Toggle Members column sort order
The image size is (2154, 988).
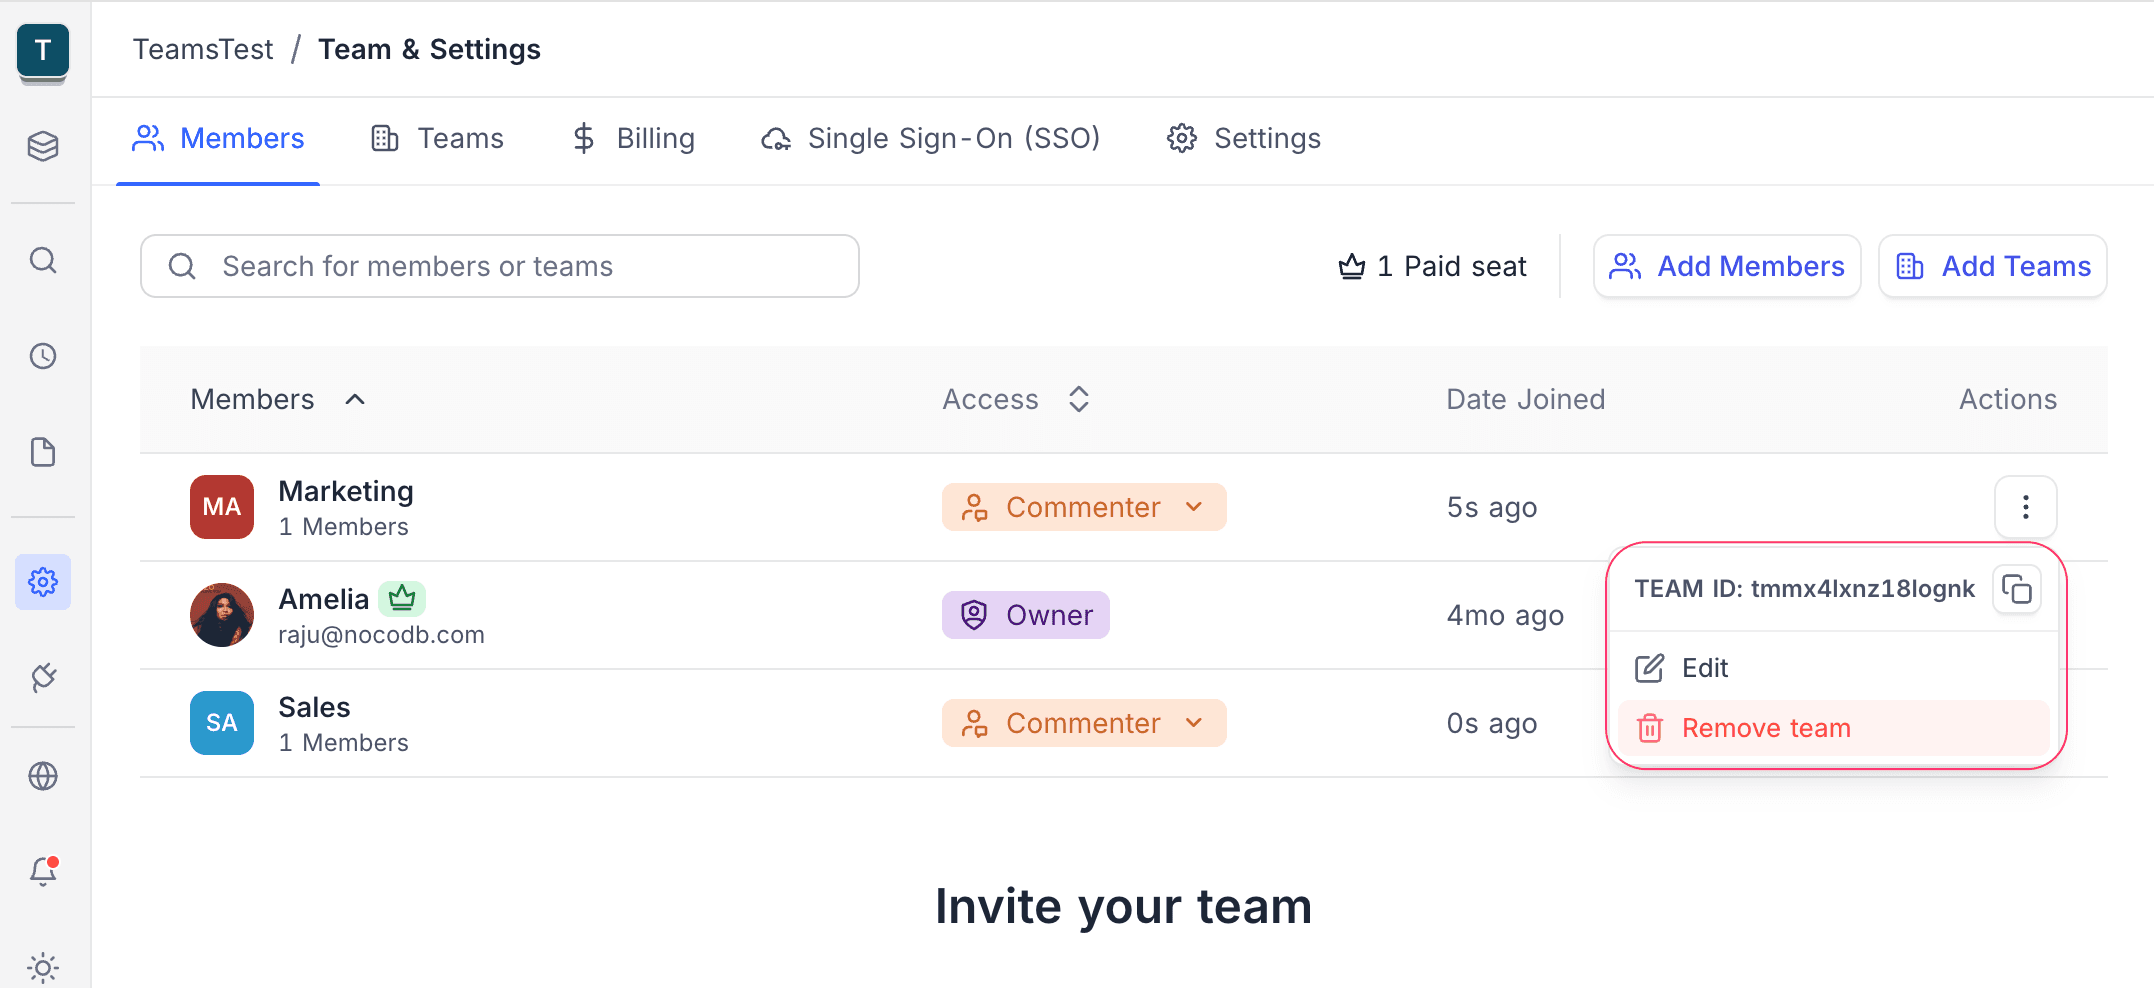354,399
